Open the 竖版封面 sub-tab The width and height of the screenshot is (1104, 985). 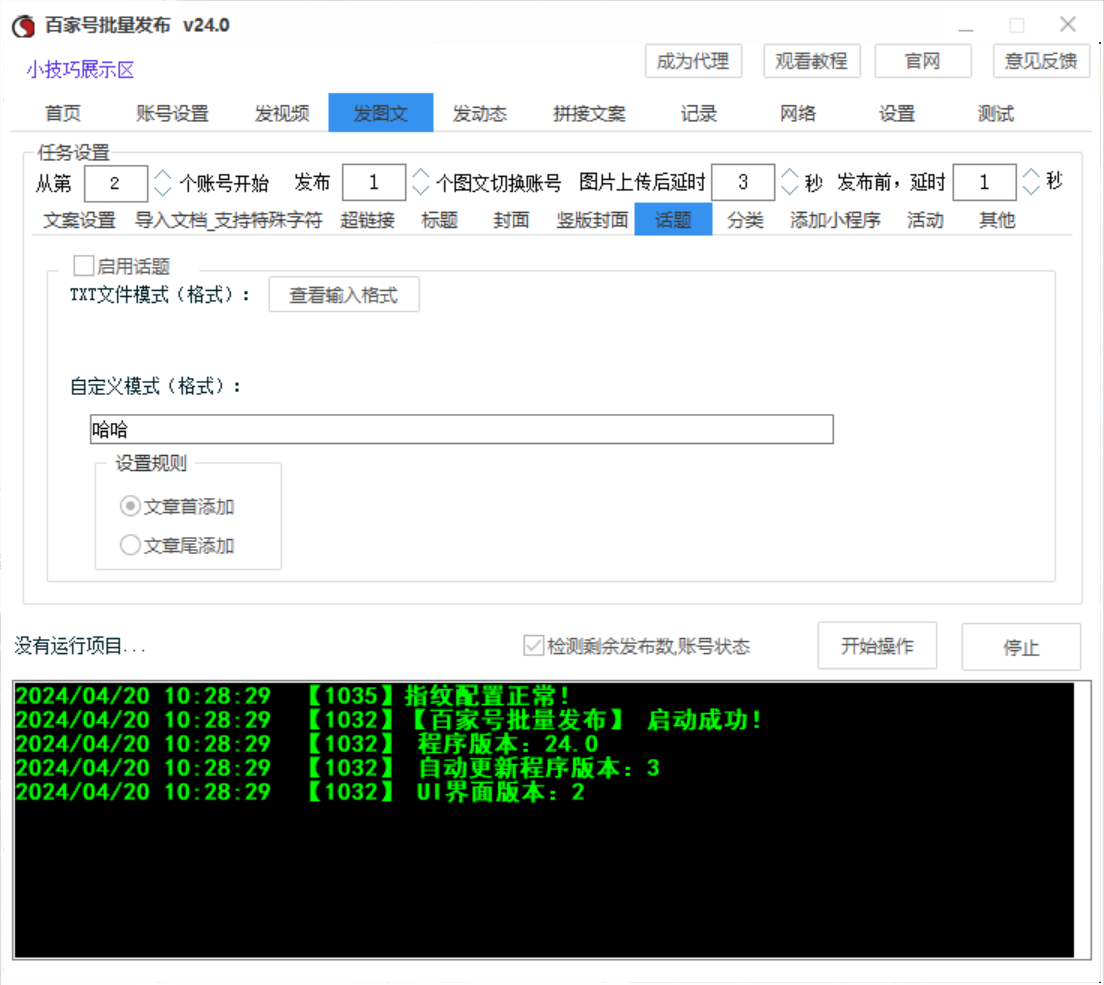pyautogui.click(x=592, y=220)
